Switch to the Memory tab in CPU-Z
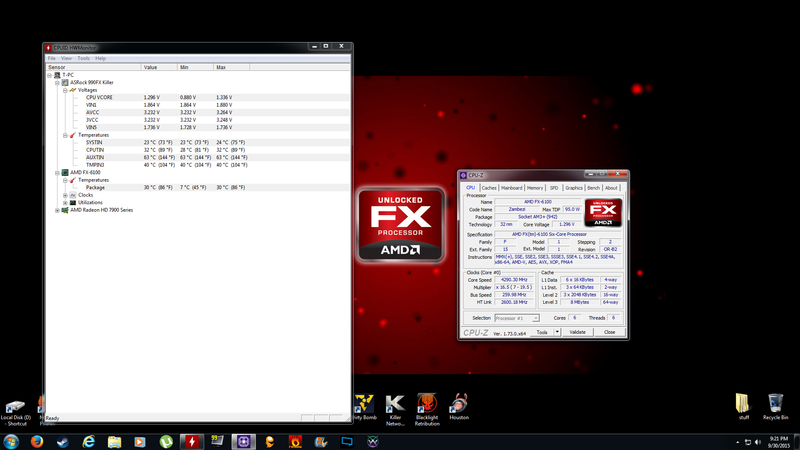Image resolution: width=800 pixels, height=450 pixels. (535, 188)
